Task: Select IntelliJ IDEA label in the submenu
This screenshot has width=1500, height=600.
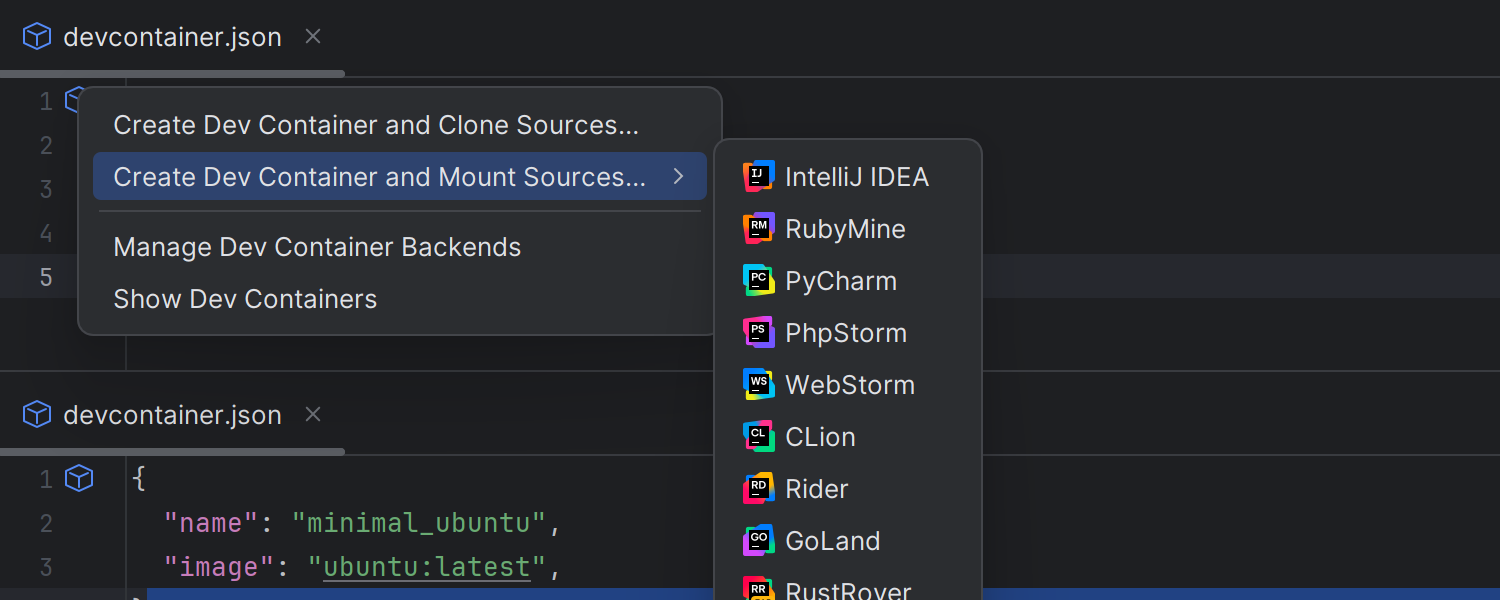Action: point(857,177)
